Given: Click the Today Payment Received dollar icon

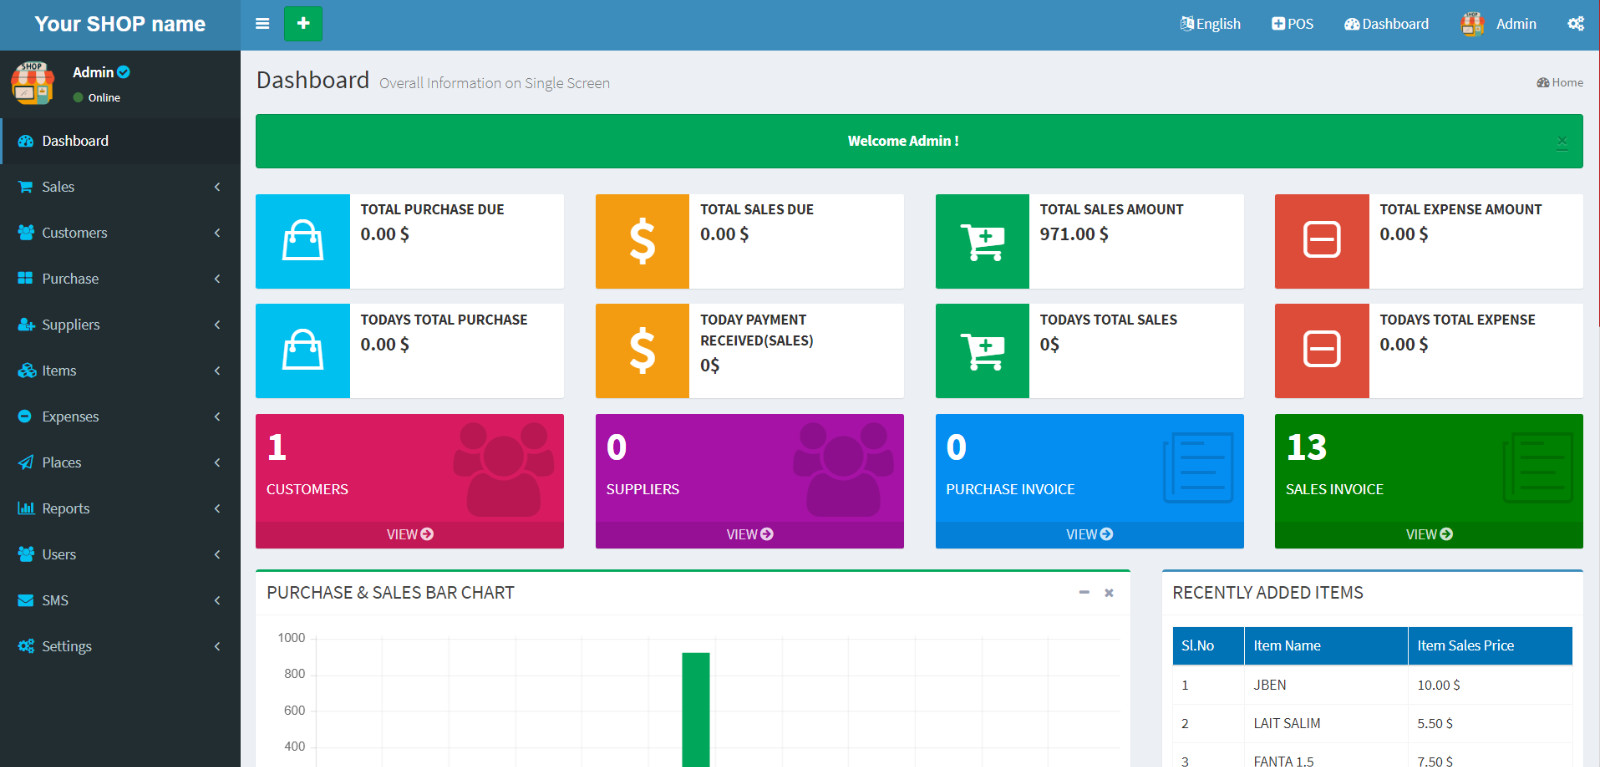Looking at the screenshot, I should click(x=642, y=351).
